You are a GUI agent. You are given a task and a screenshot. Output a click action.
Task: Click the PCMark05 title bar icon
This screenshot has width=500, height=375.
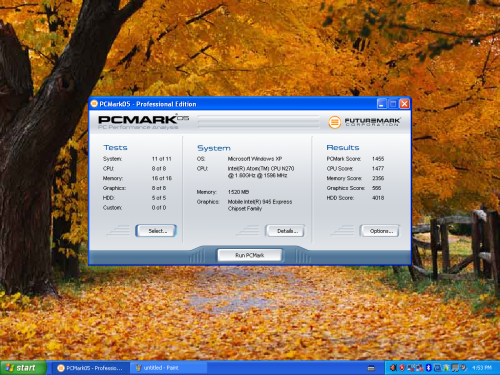click(94, 104)
